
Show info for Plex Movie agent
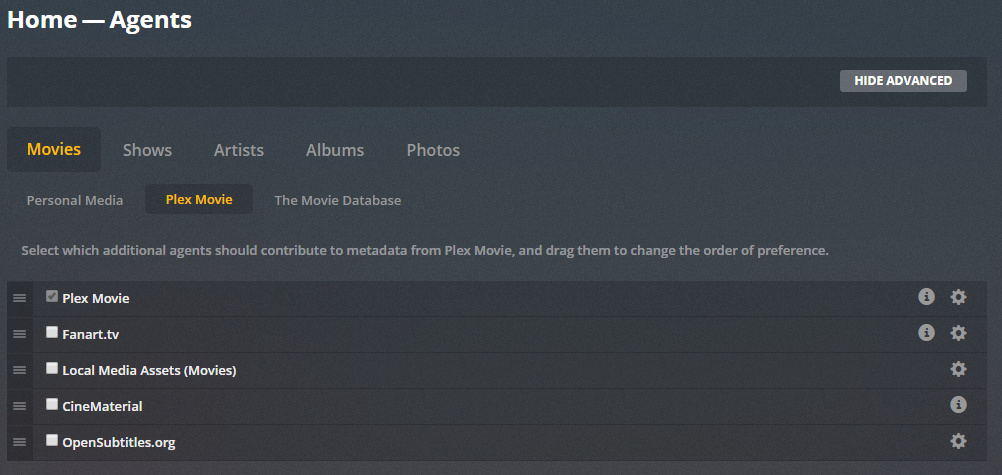[x=926, y=297]
